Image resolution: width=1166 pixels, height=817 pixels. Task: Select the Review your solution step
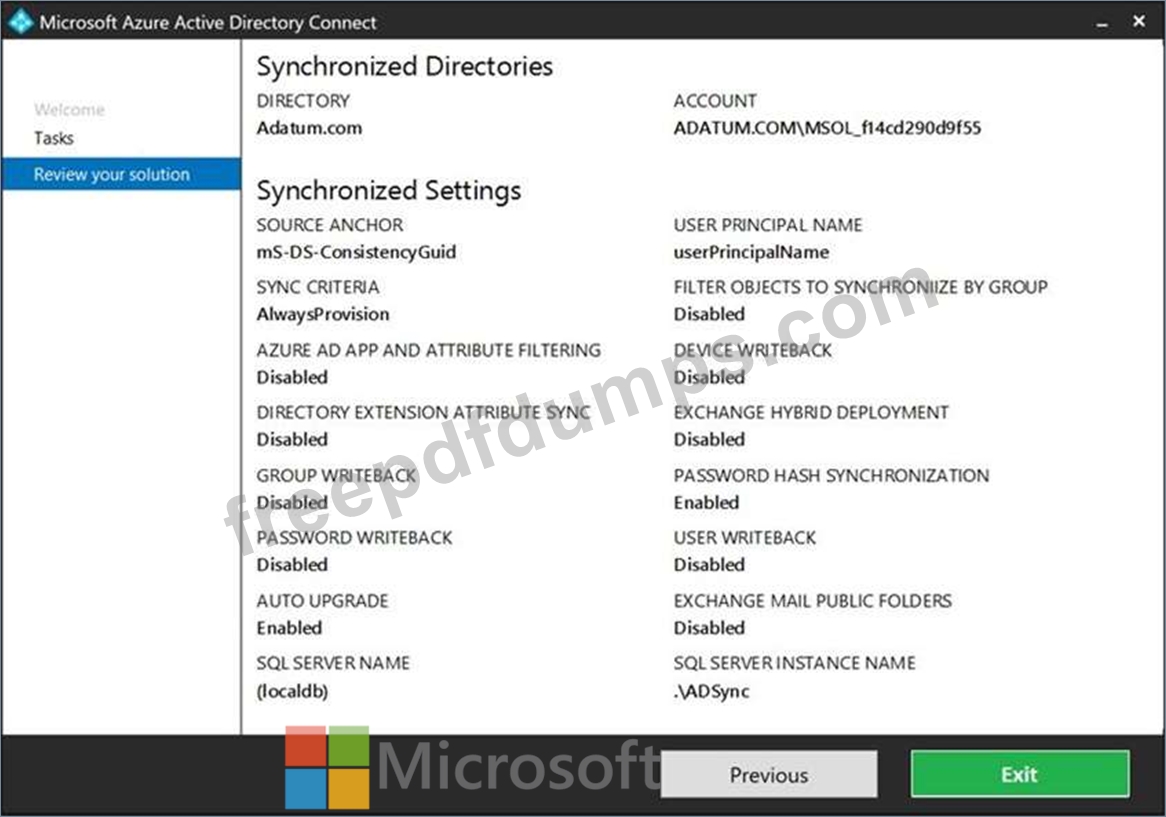(121, 174)
